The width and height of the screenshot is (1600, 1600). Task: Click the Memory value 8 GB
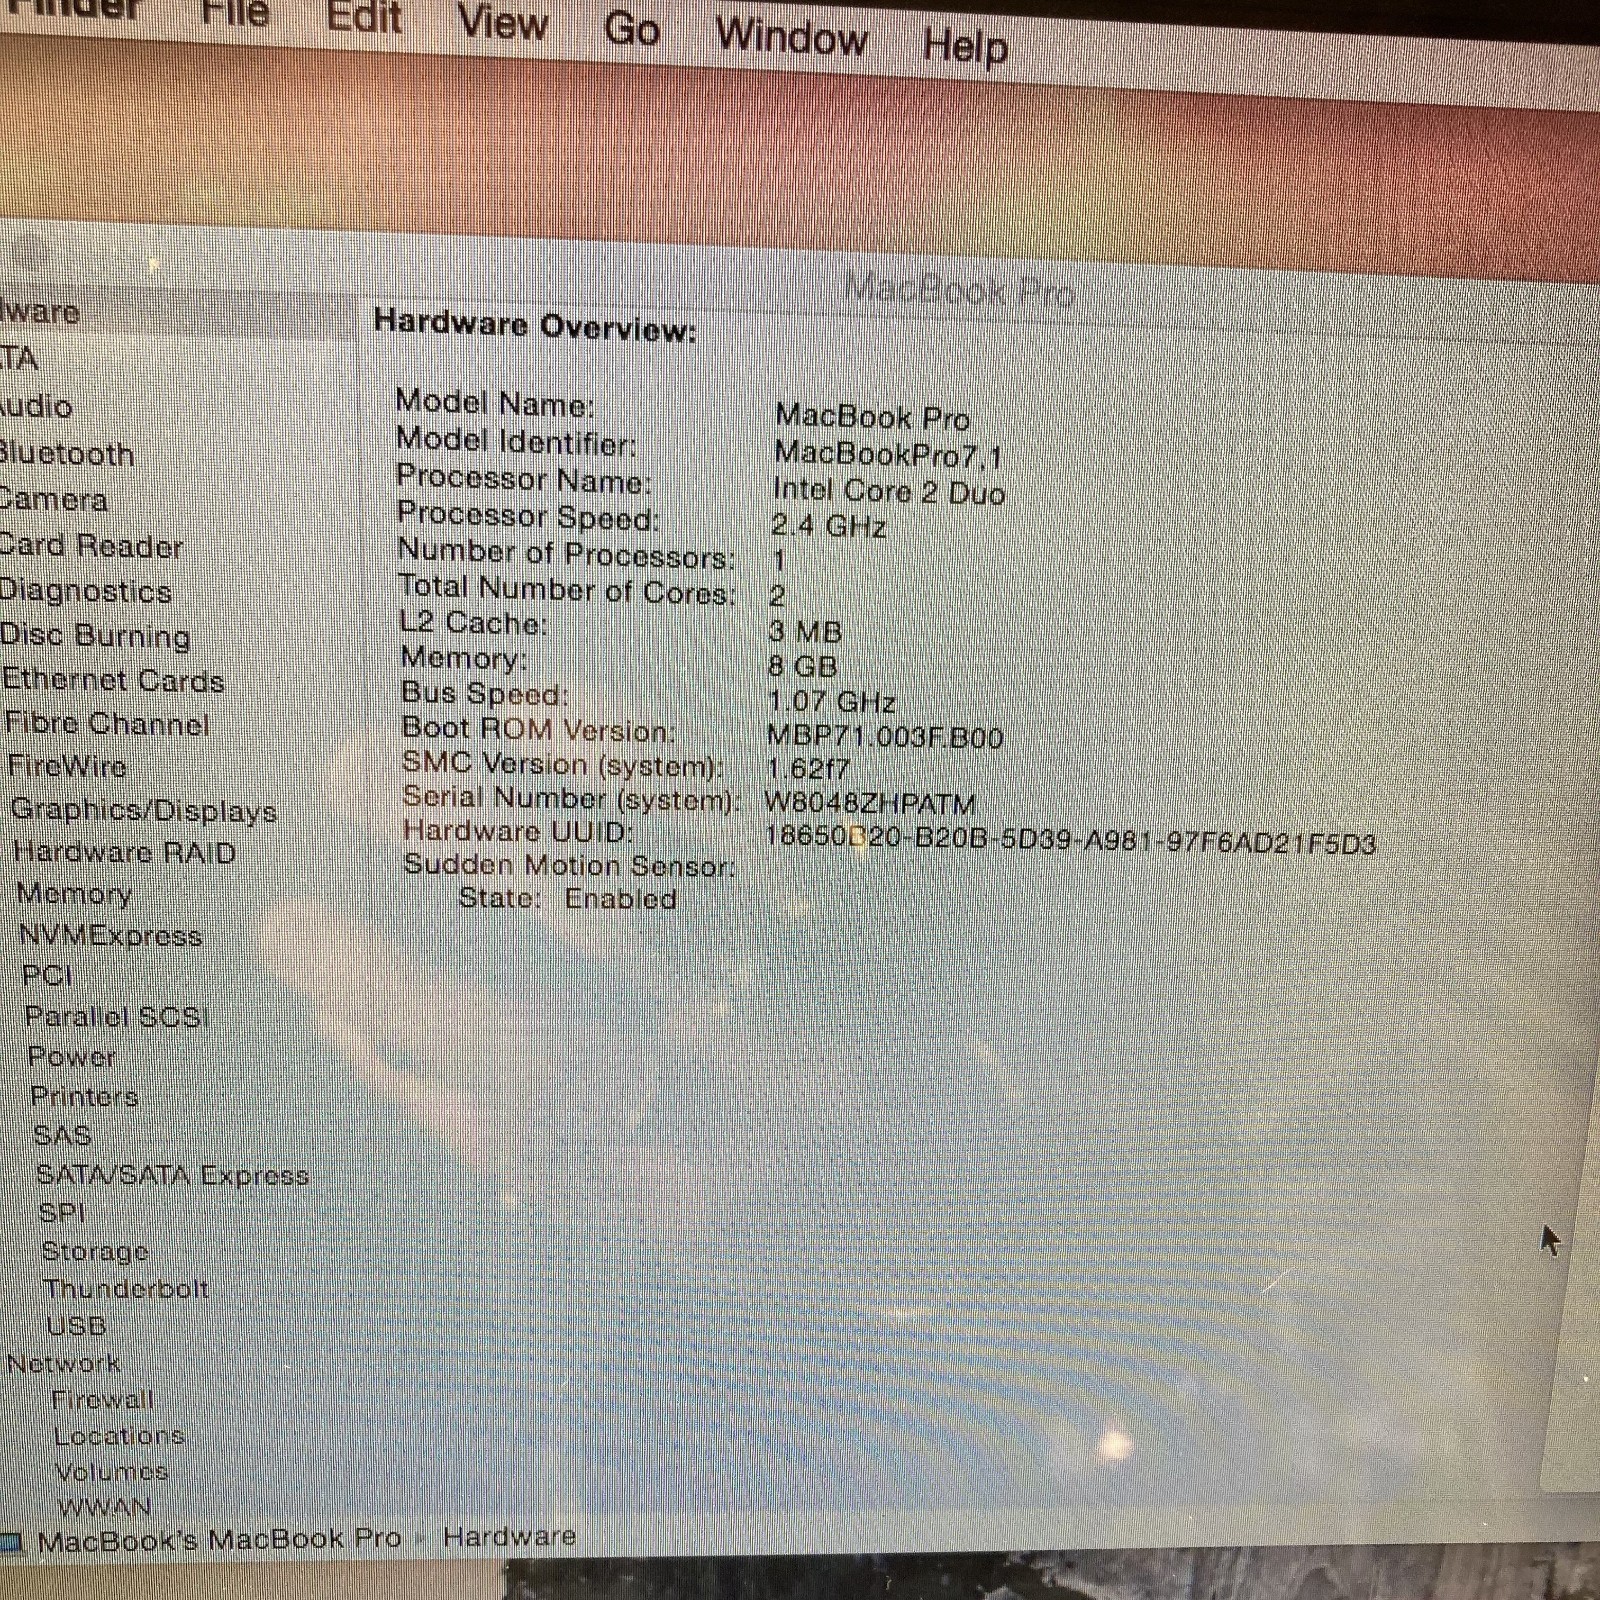tap(803, 665)
